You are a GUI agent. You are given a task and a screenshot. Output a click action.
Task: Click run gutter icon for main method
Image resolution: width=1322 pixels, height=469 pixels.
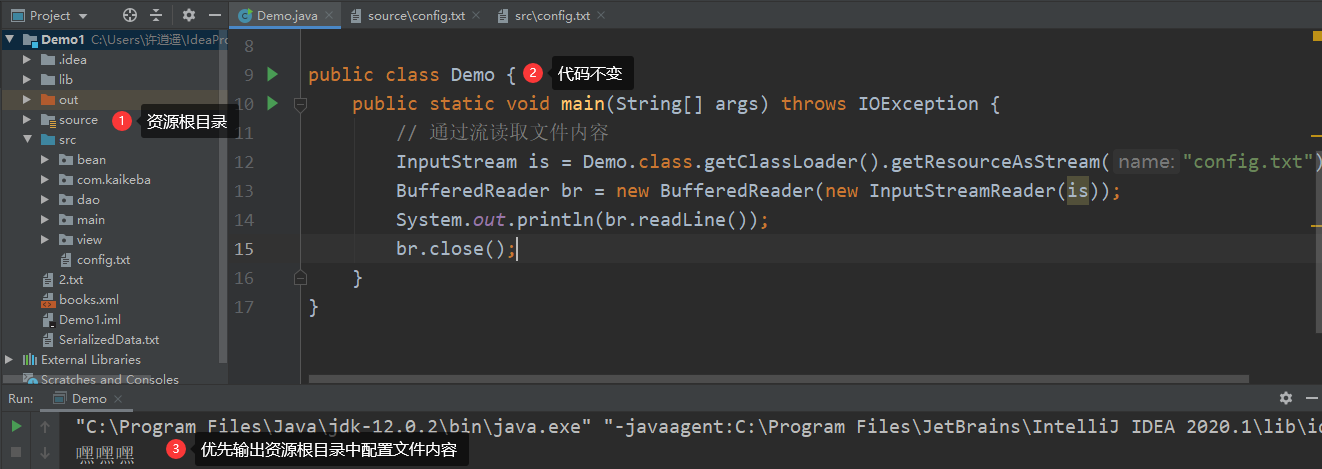point(273,103)
